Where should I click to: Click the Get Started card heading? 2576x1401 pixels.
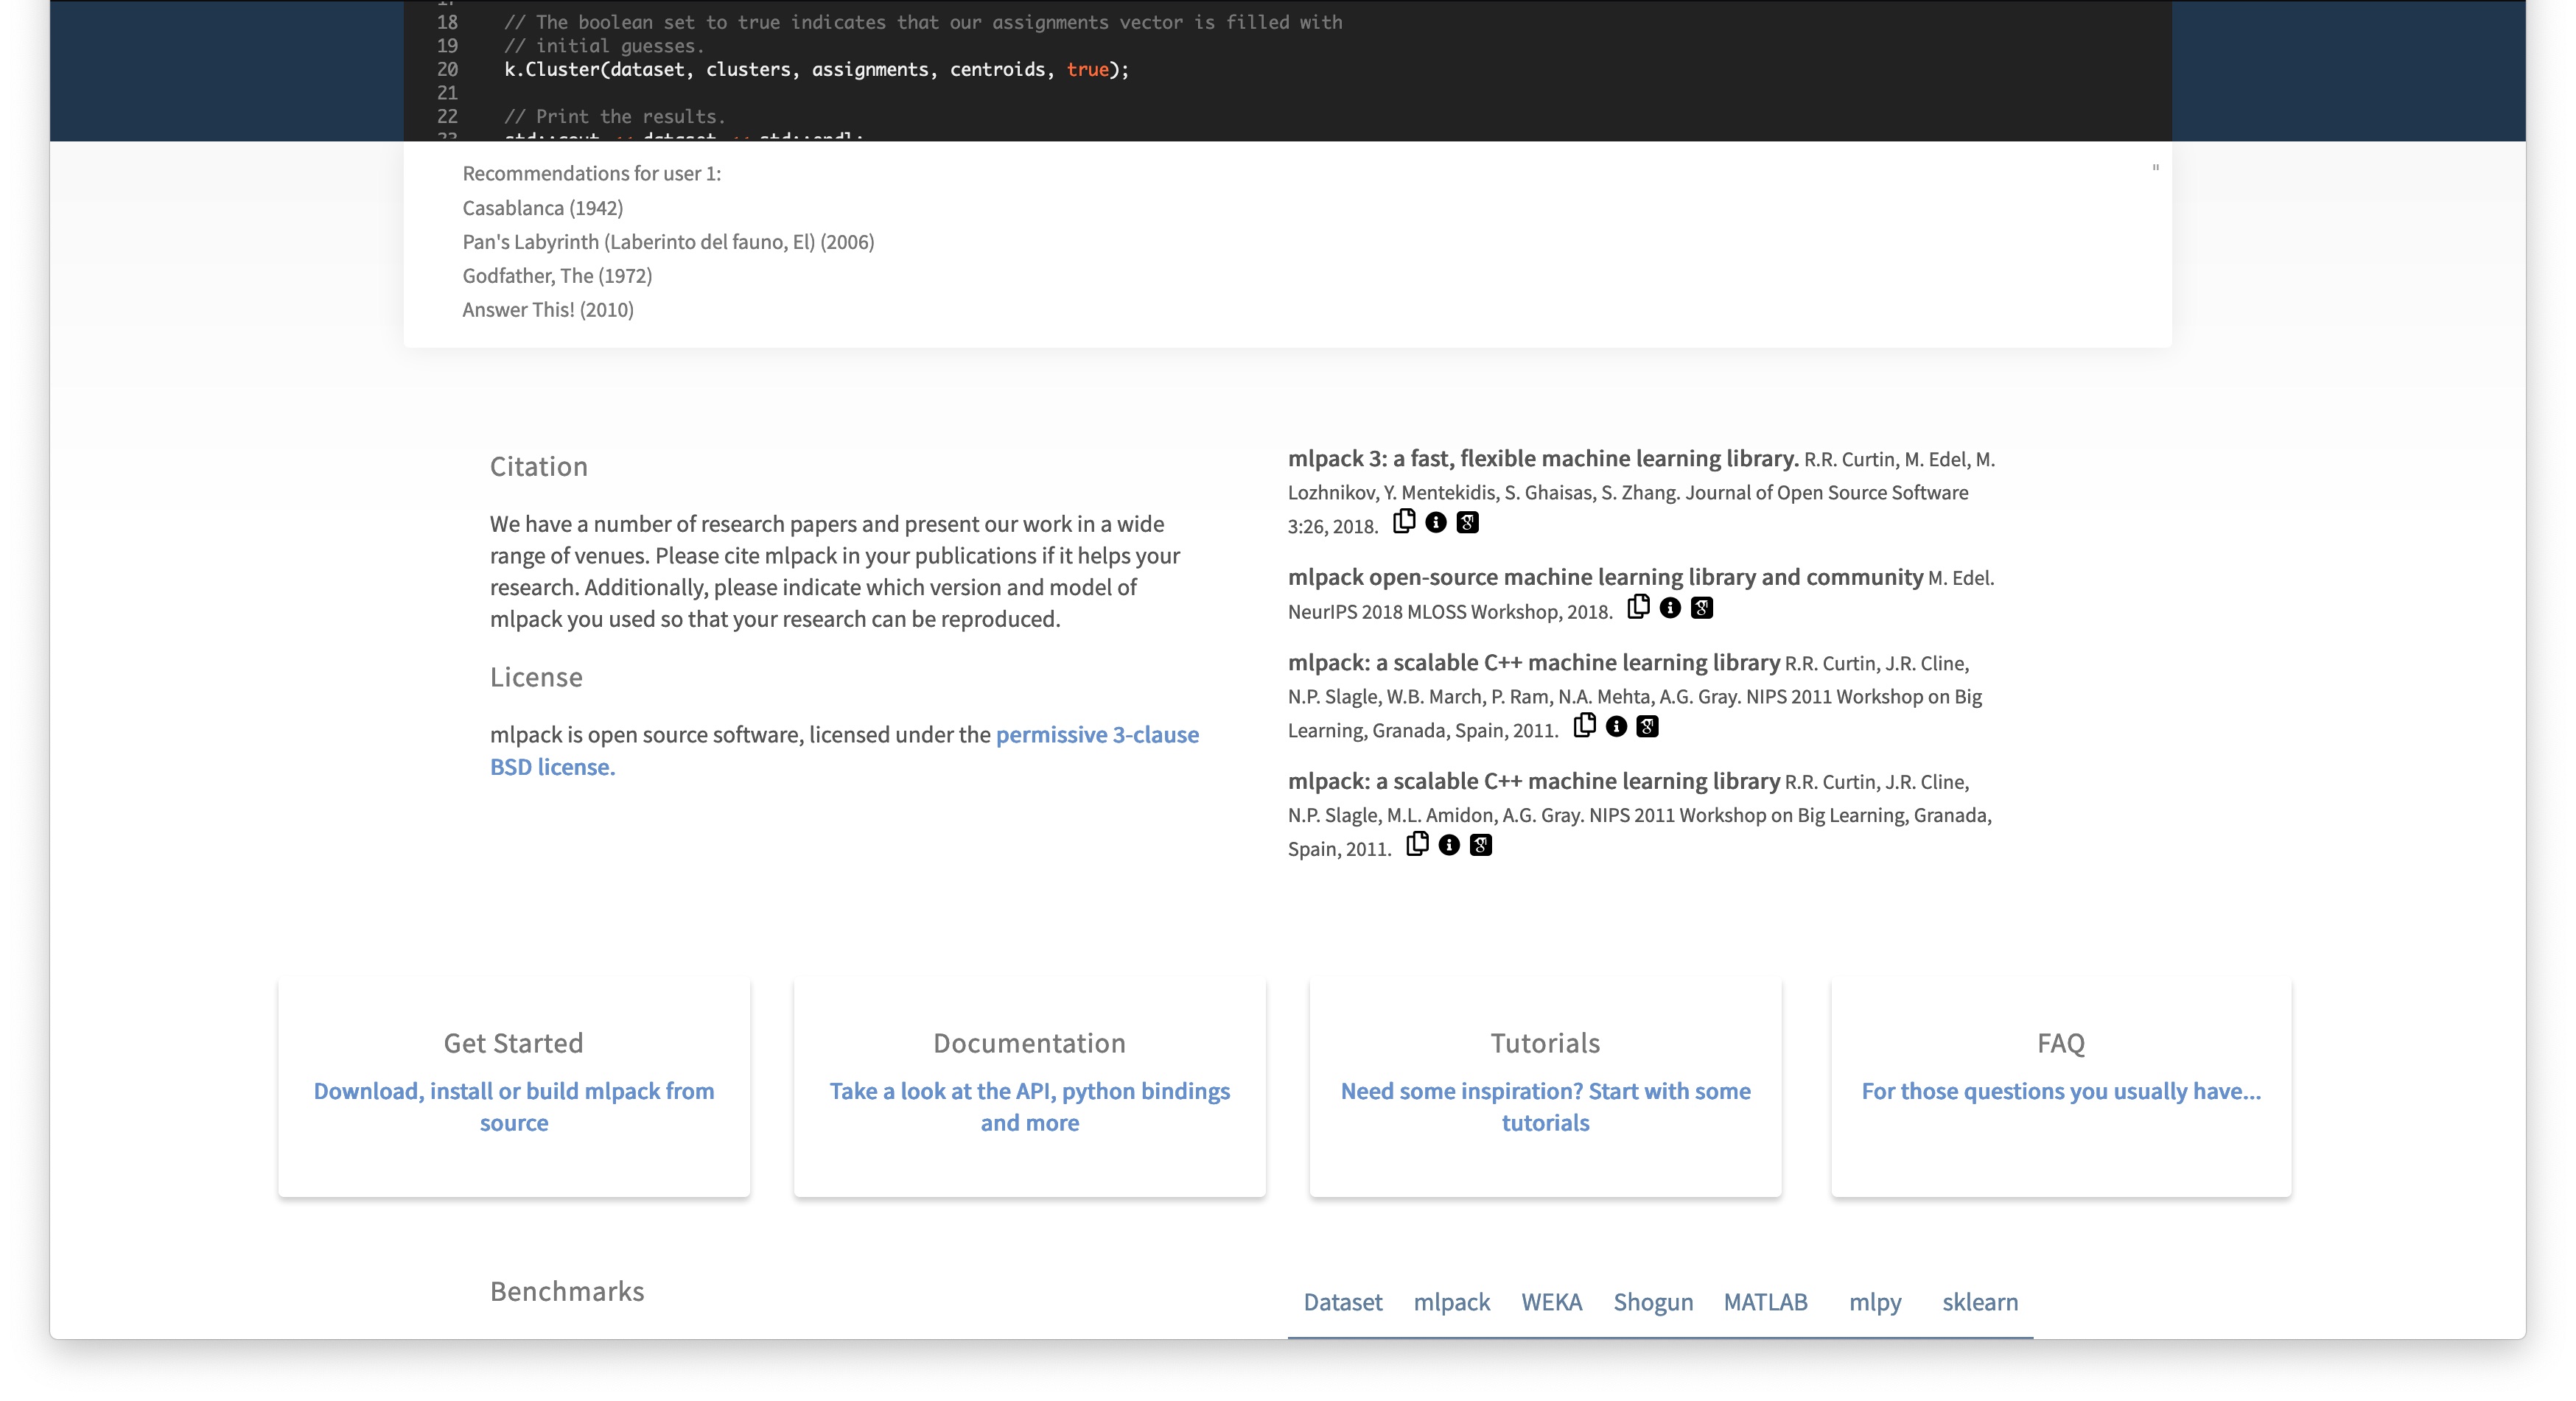pos(513,1043)
